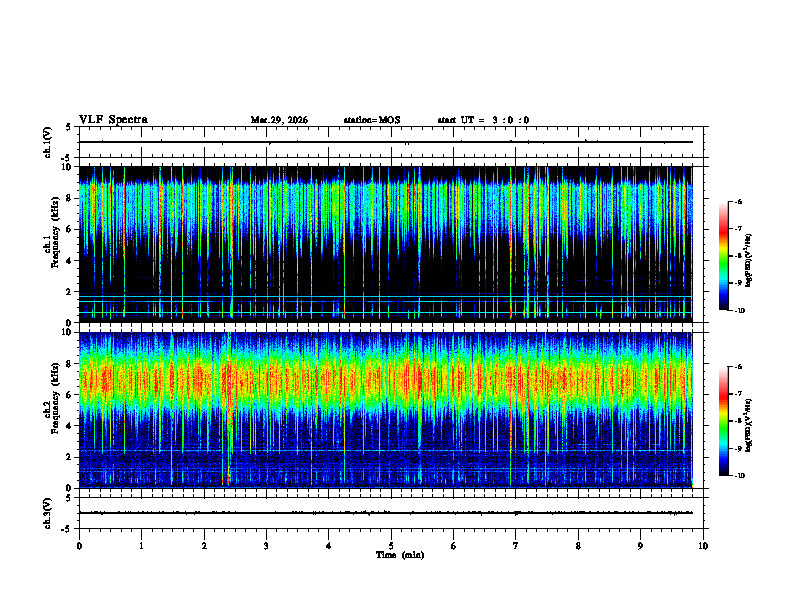
Task: Click the ch.1 spectrogram color scale bar
Action: pos(723,256)
